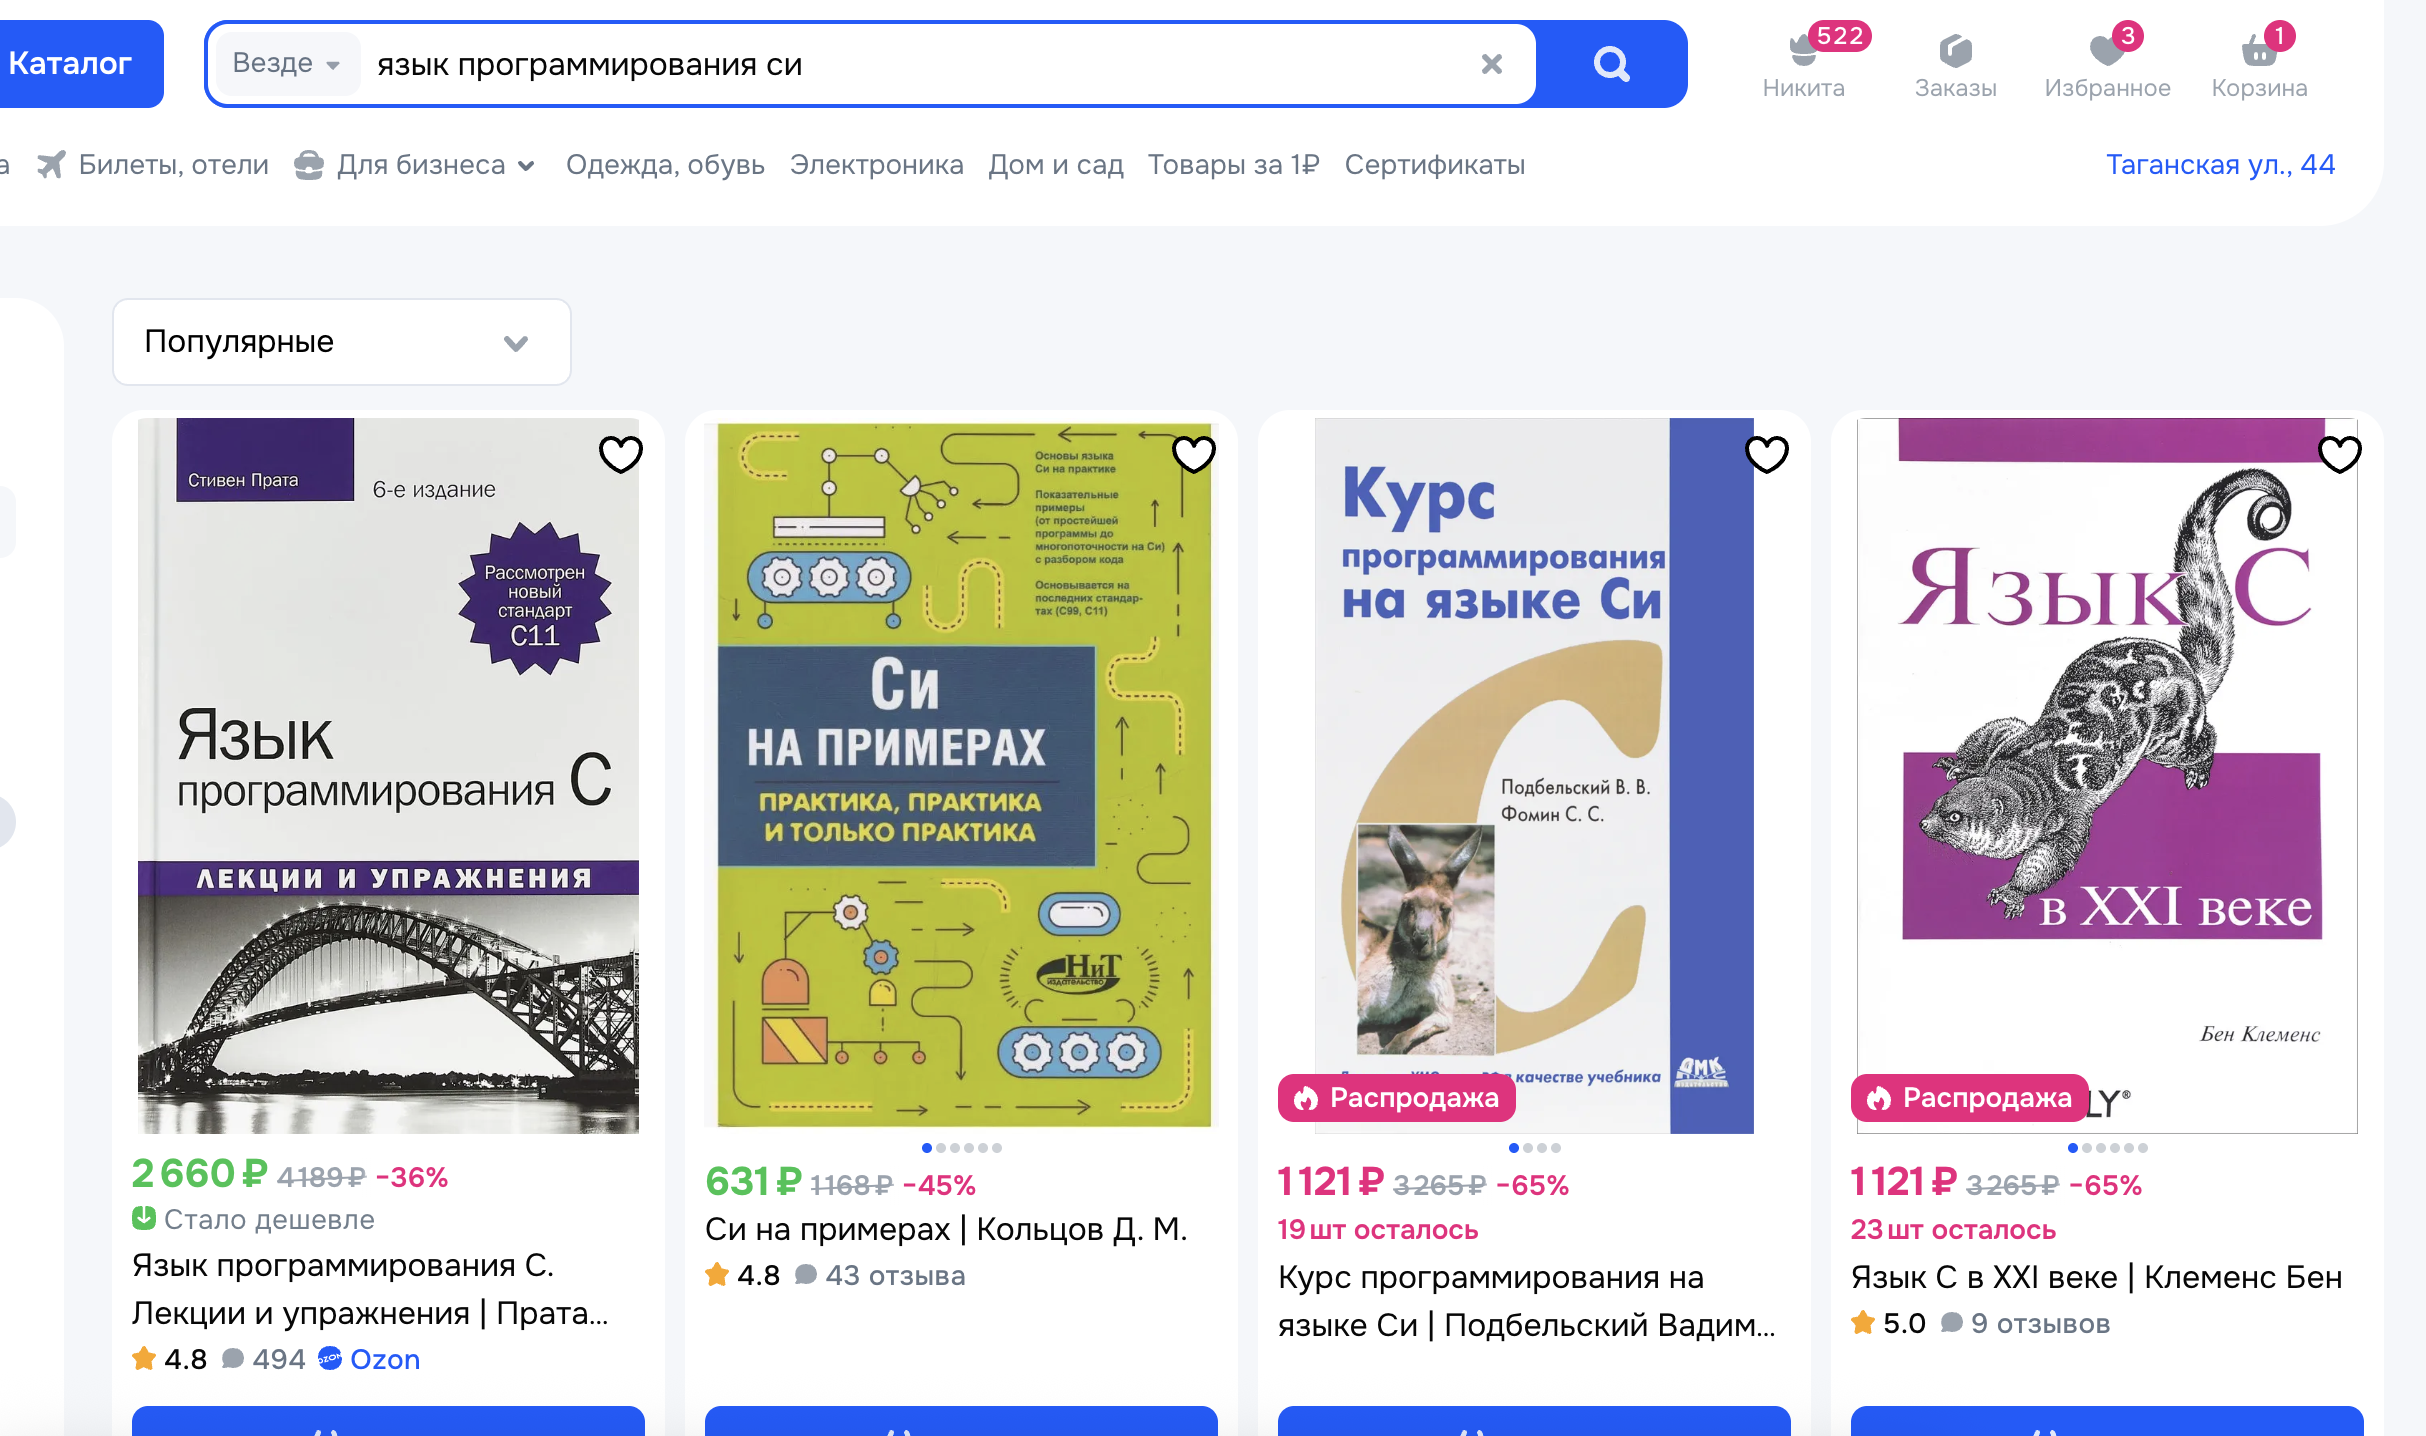The width and height of the screenshot is (2426, 1436).
Task: Open the Одежда, обувь category
Action: [x=665, y=165]
